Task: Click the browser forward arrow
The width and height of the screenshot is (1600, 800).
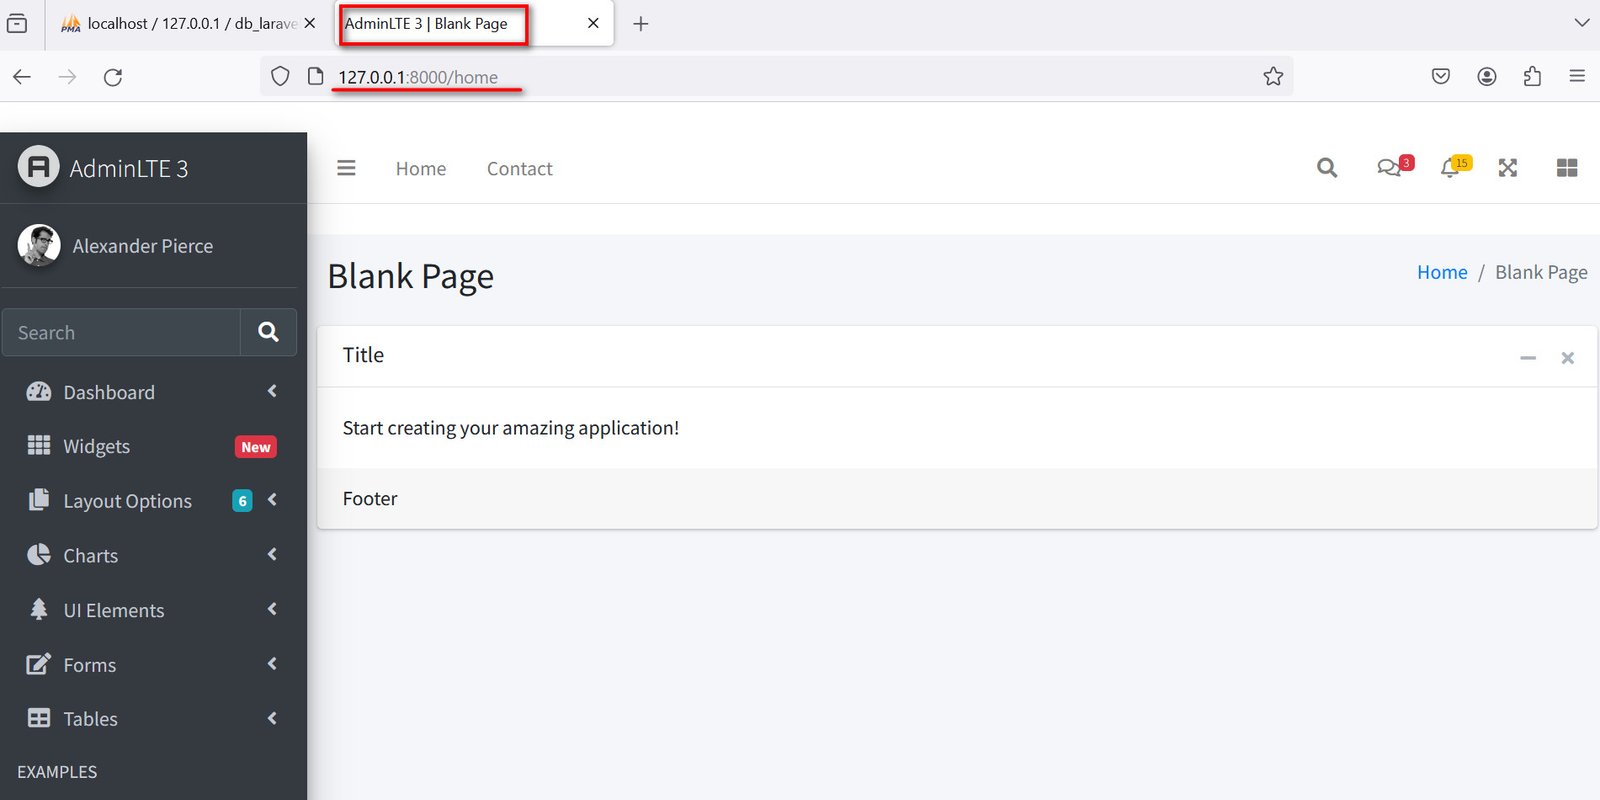Action: [x=67, y=77]
